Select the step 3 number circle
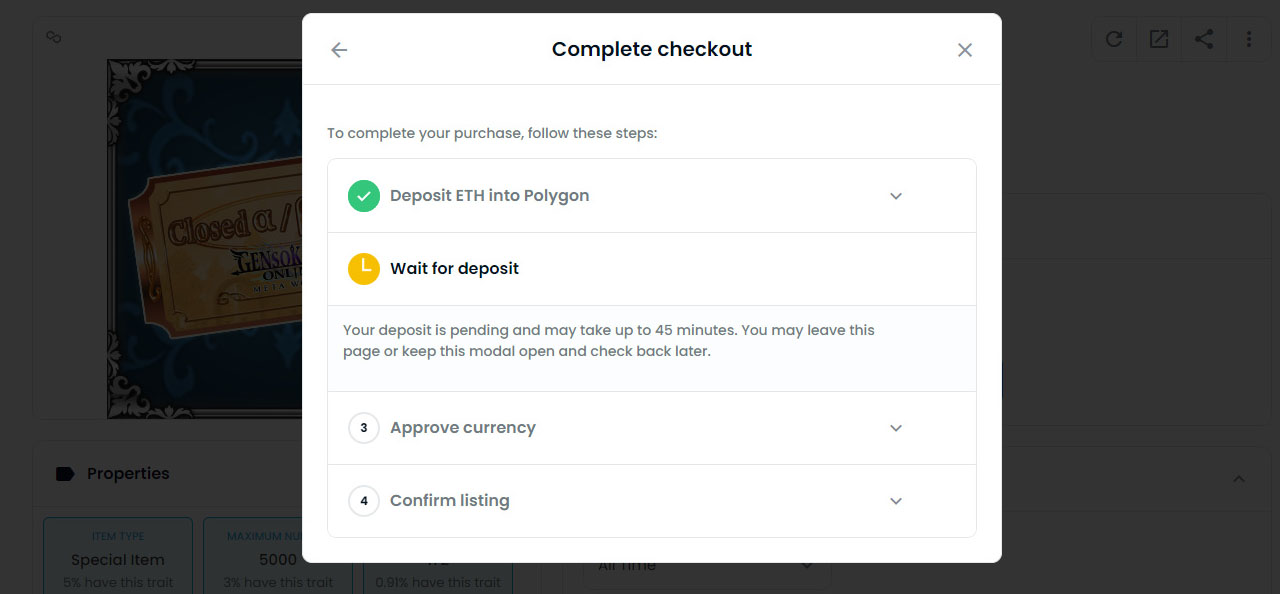The image size is (1280, 594). [364, 428]
